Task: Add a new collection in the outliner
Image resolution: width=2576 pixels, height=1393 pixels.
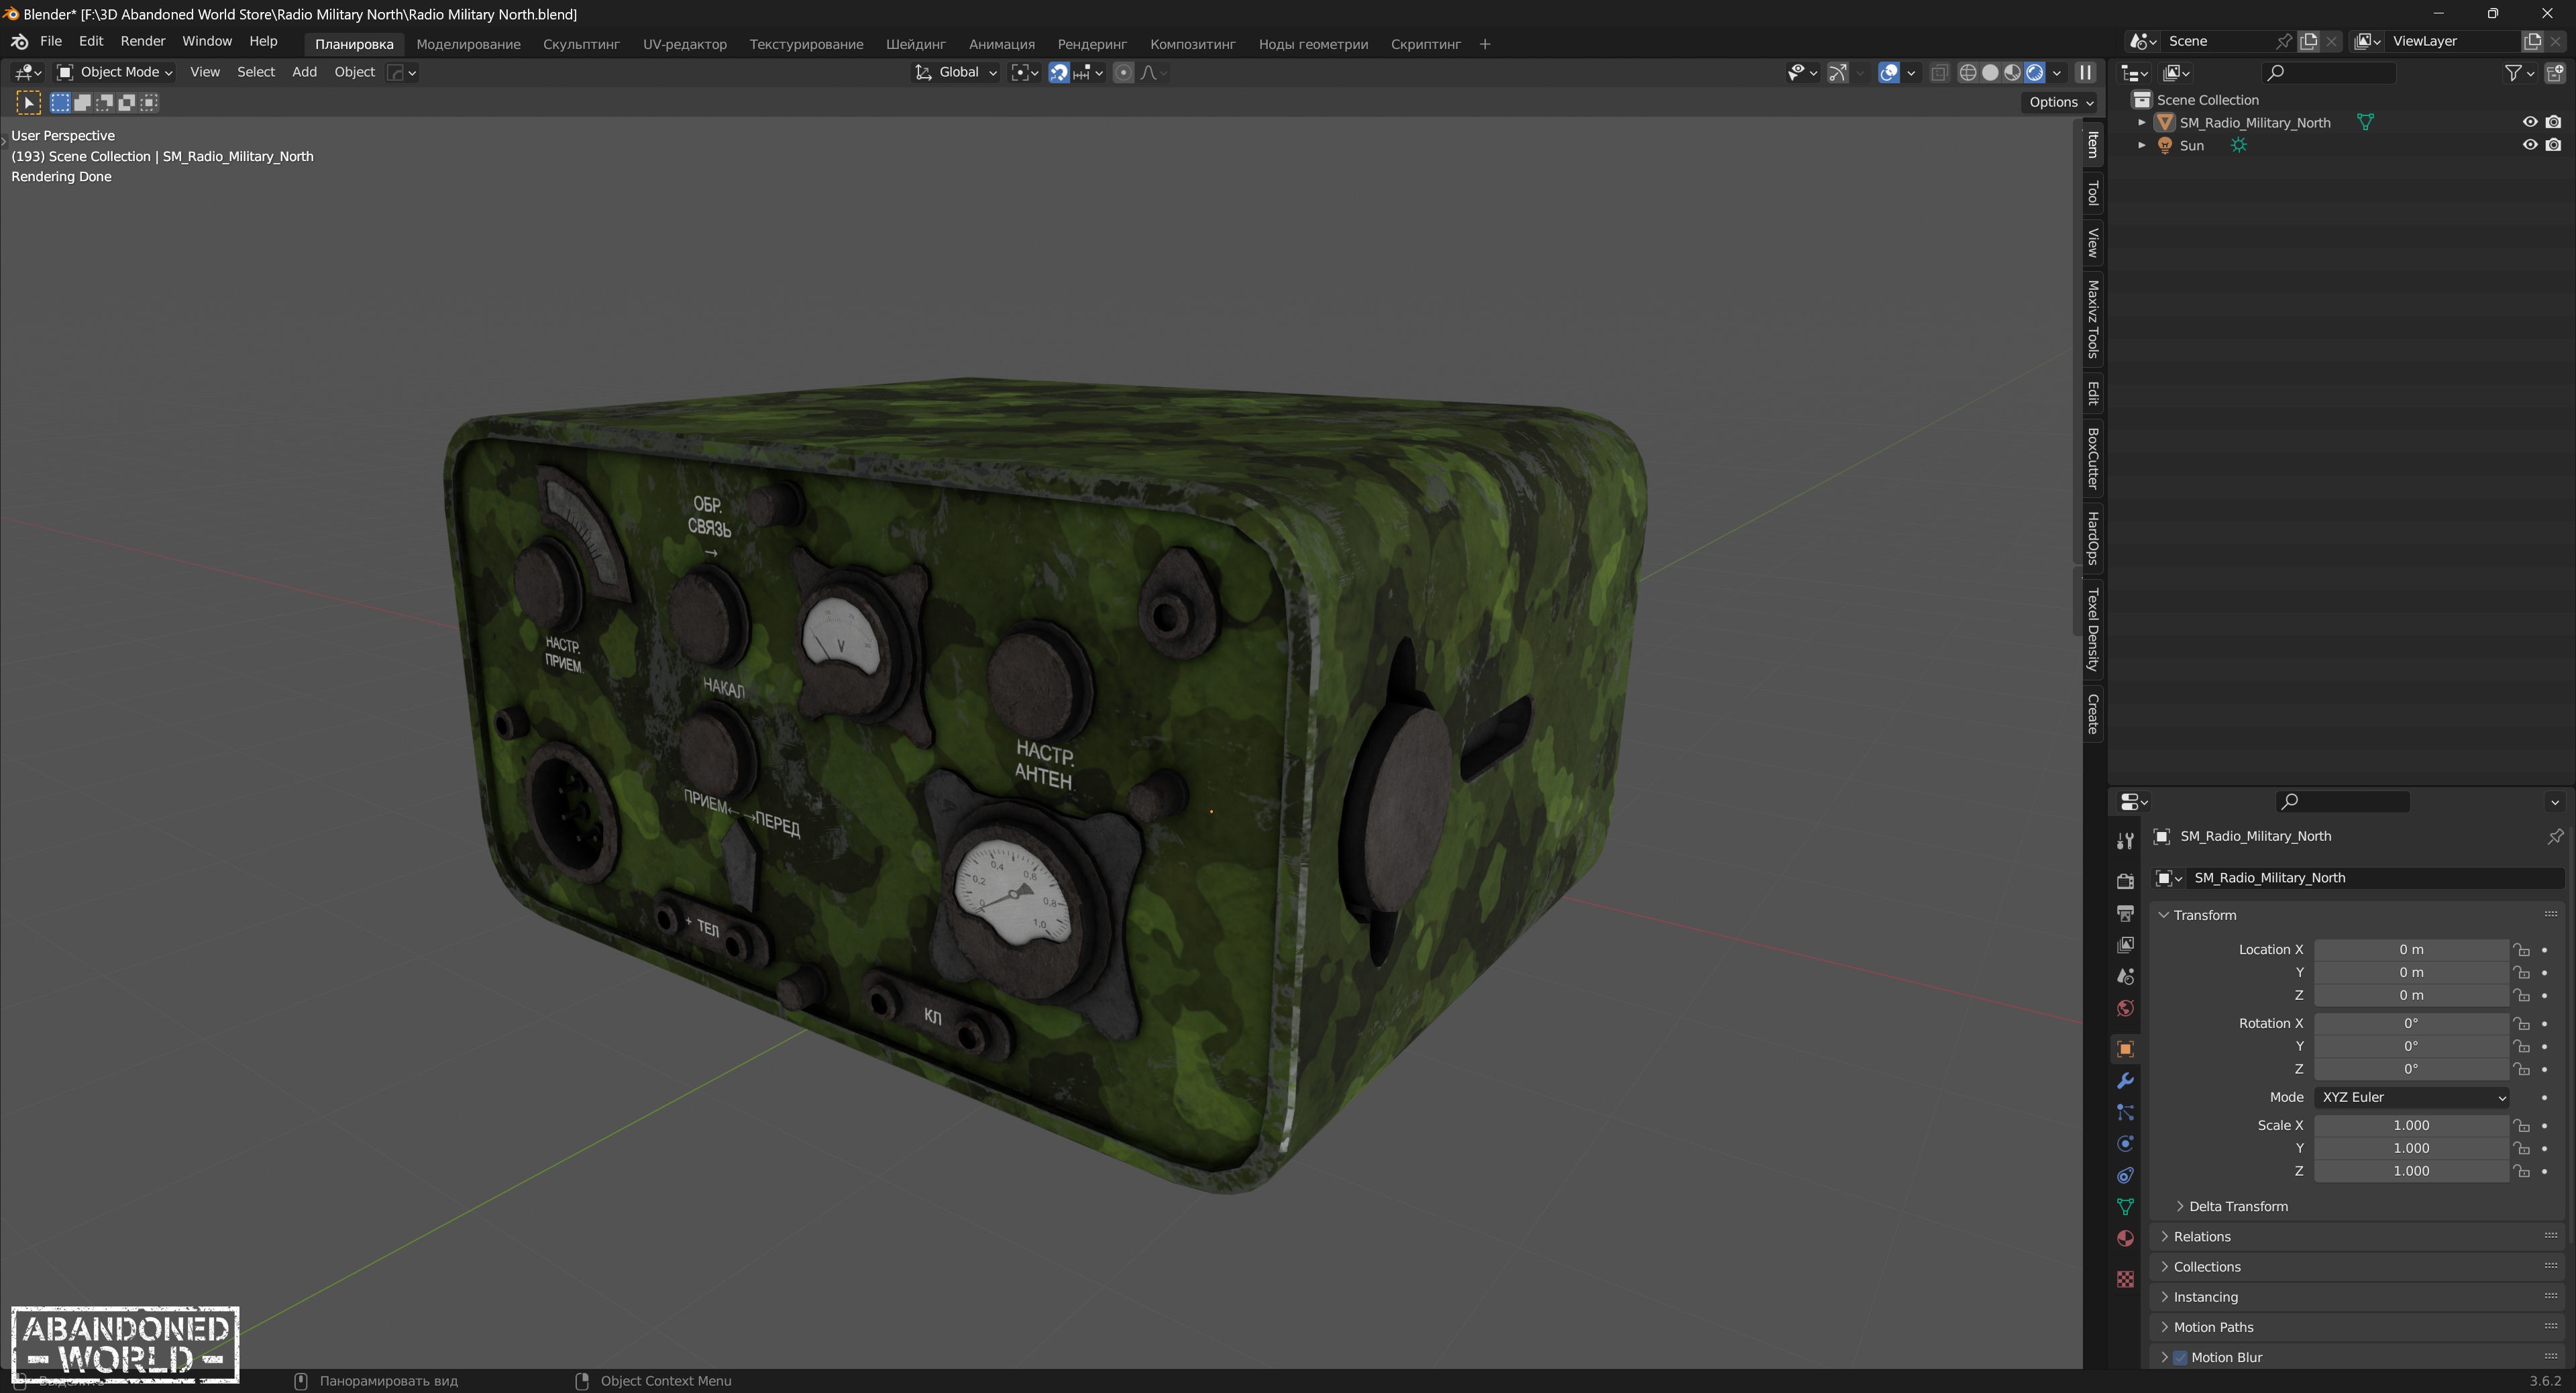Action: point(2554,72)
